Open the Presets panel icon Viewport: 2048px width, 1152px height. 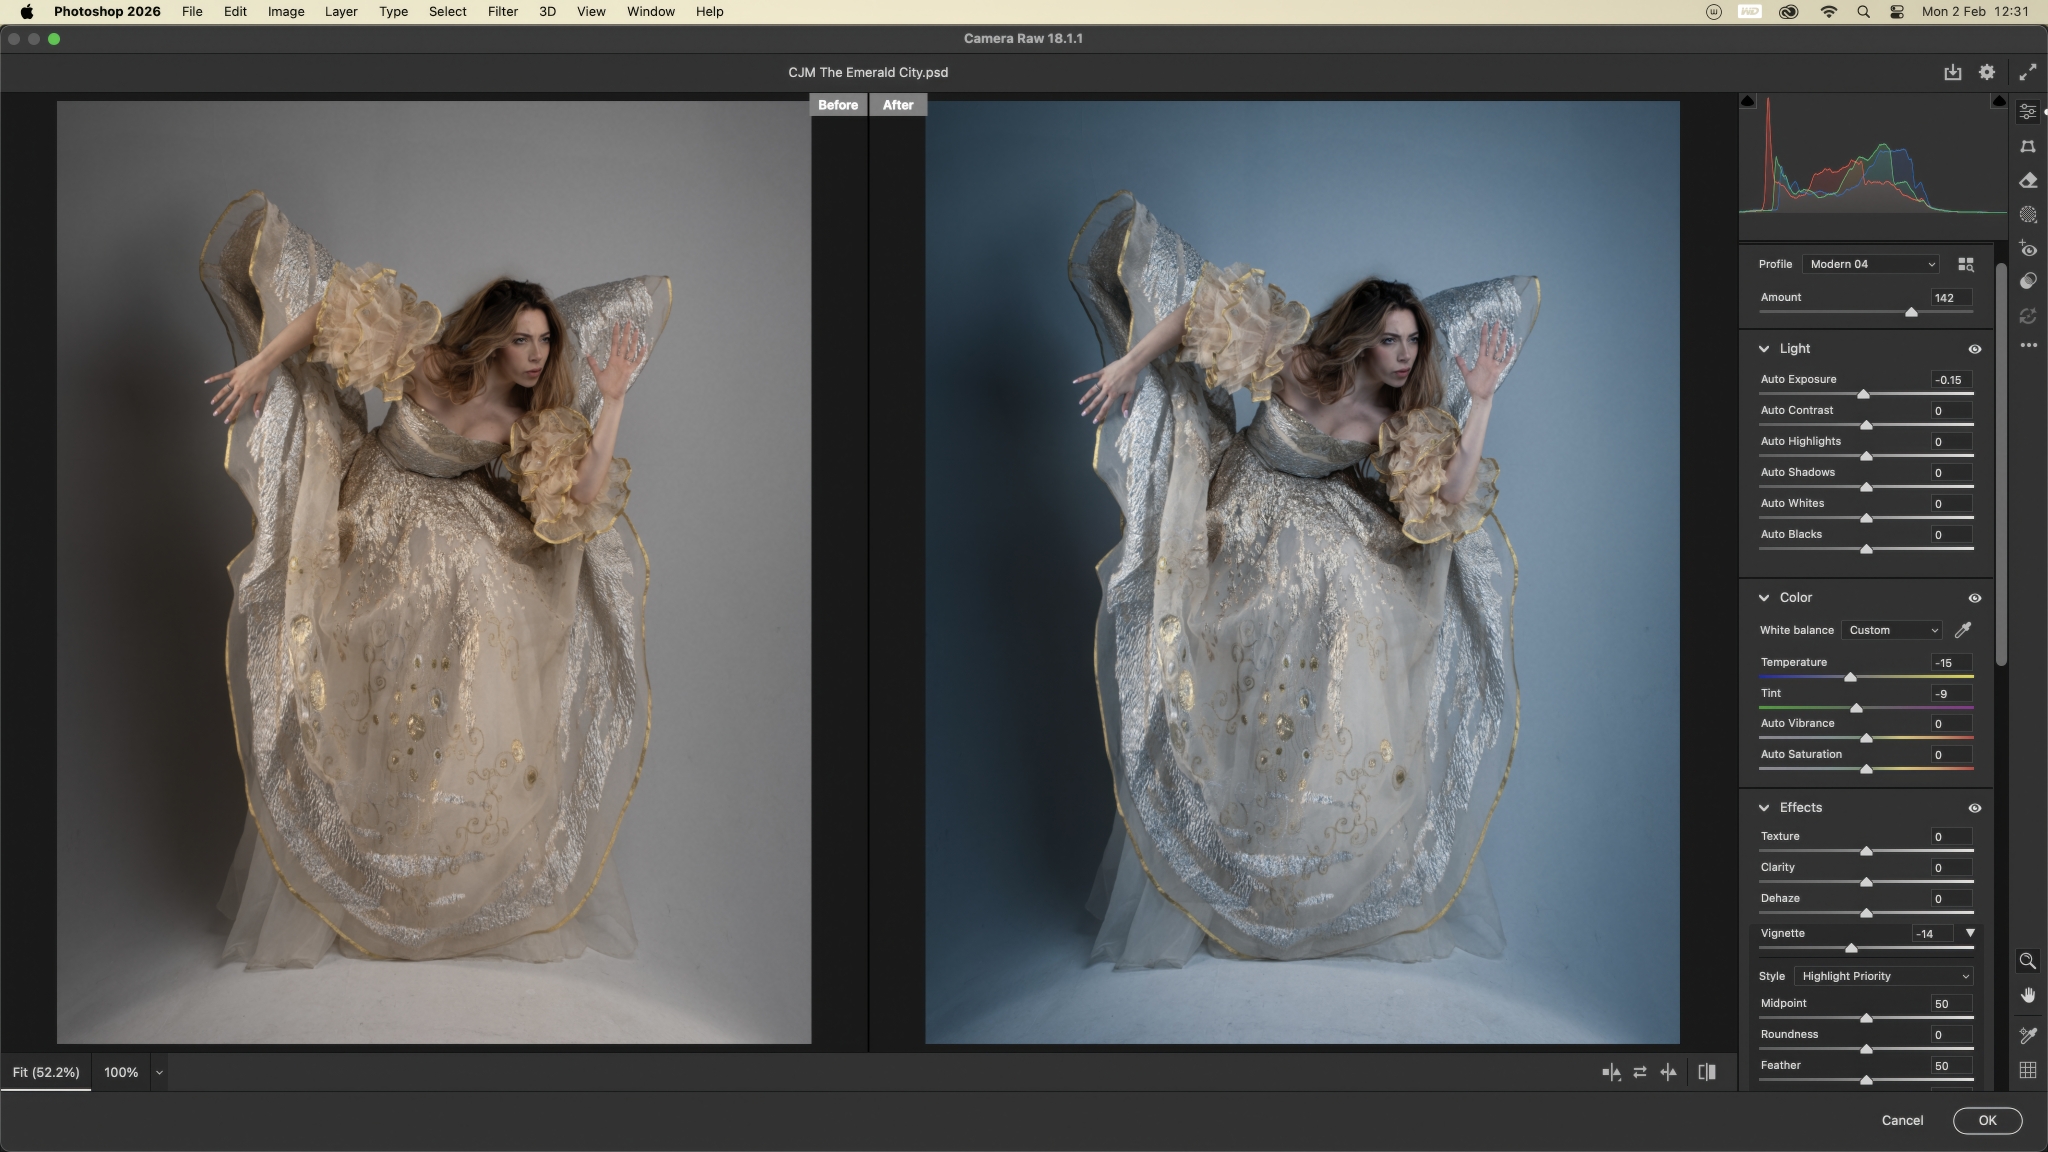click(2028, 282)
